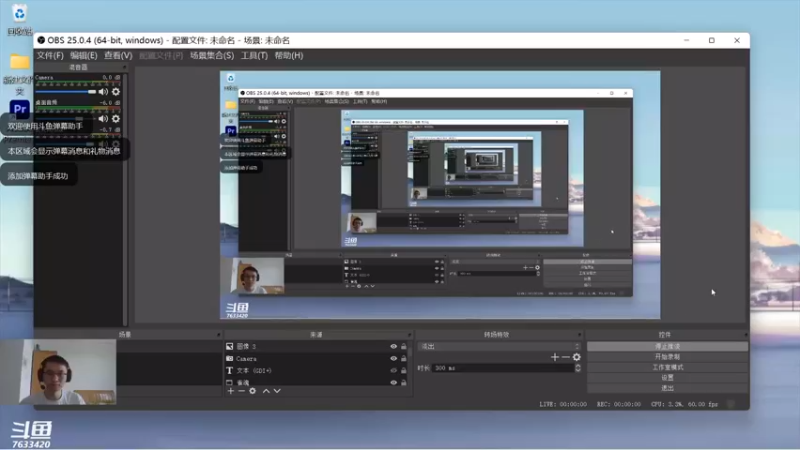Lock the 图像 3 source
Viewport: 800px width, 450px height.
404,346
